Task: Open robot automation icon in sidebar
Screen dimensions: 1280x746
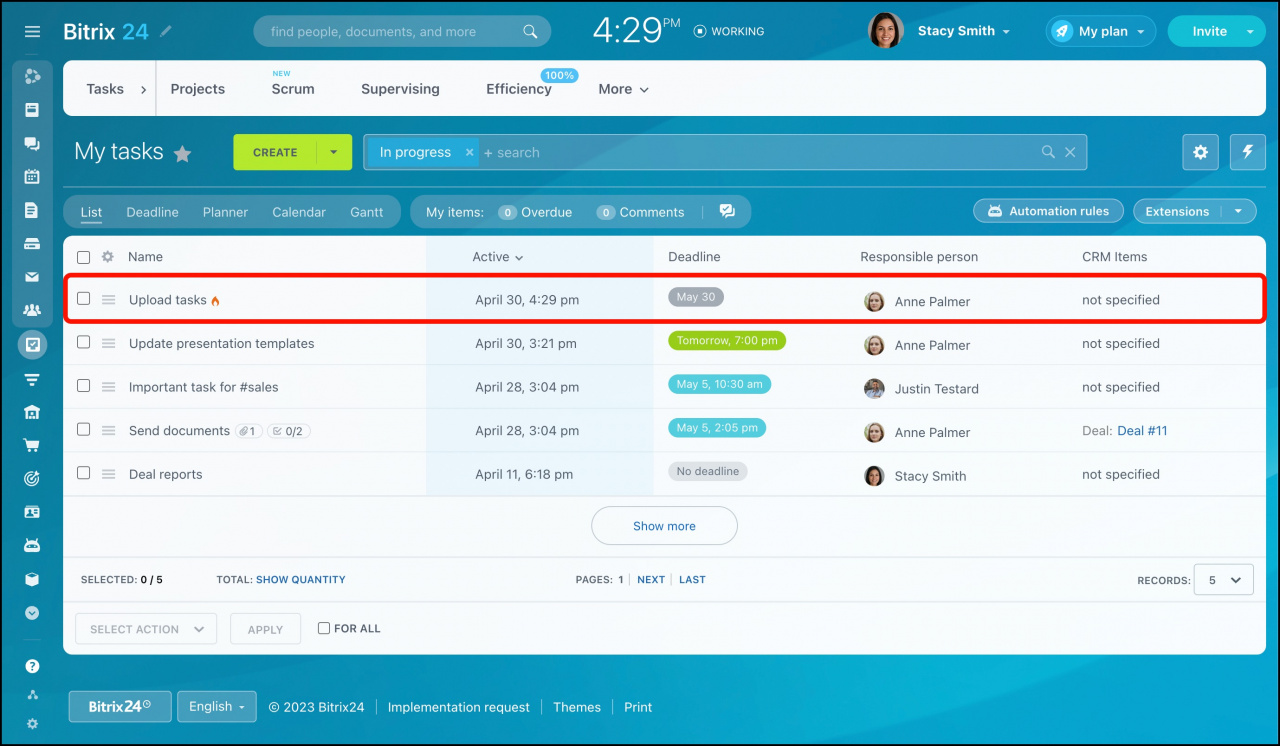Action: tap(32, 546)
